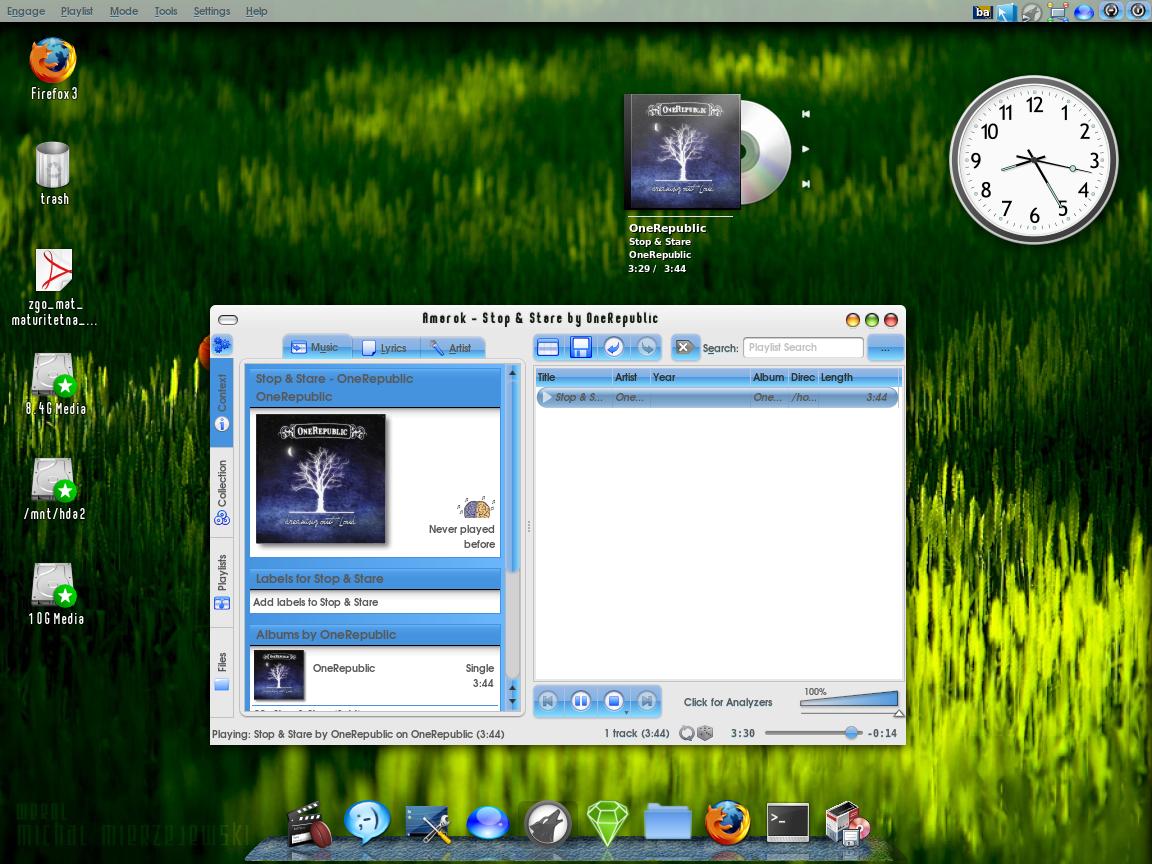The height and width of the screenshot is (864, 1152).
Task: Skip to next track in Amarok
Action: pyautogui.click(x=647, y=701)
